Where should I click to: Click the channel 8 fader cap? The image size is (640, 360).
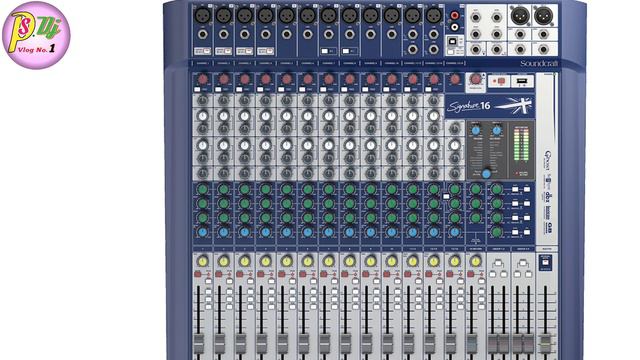click(345, 343)
